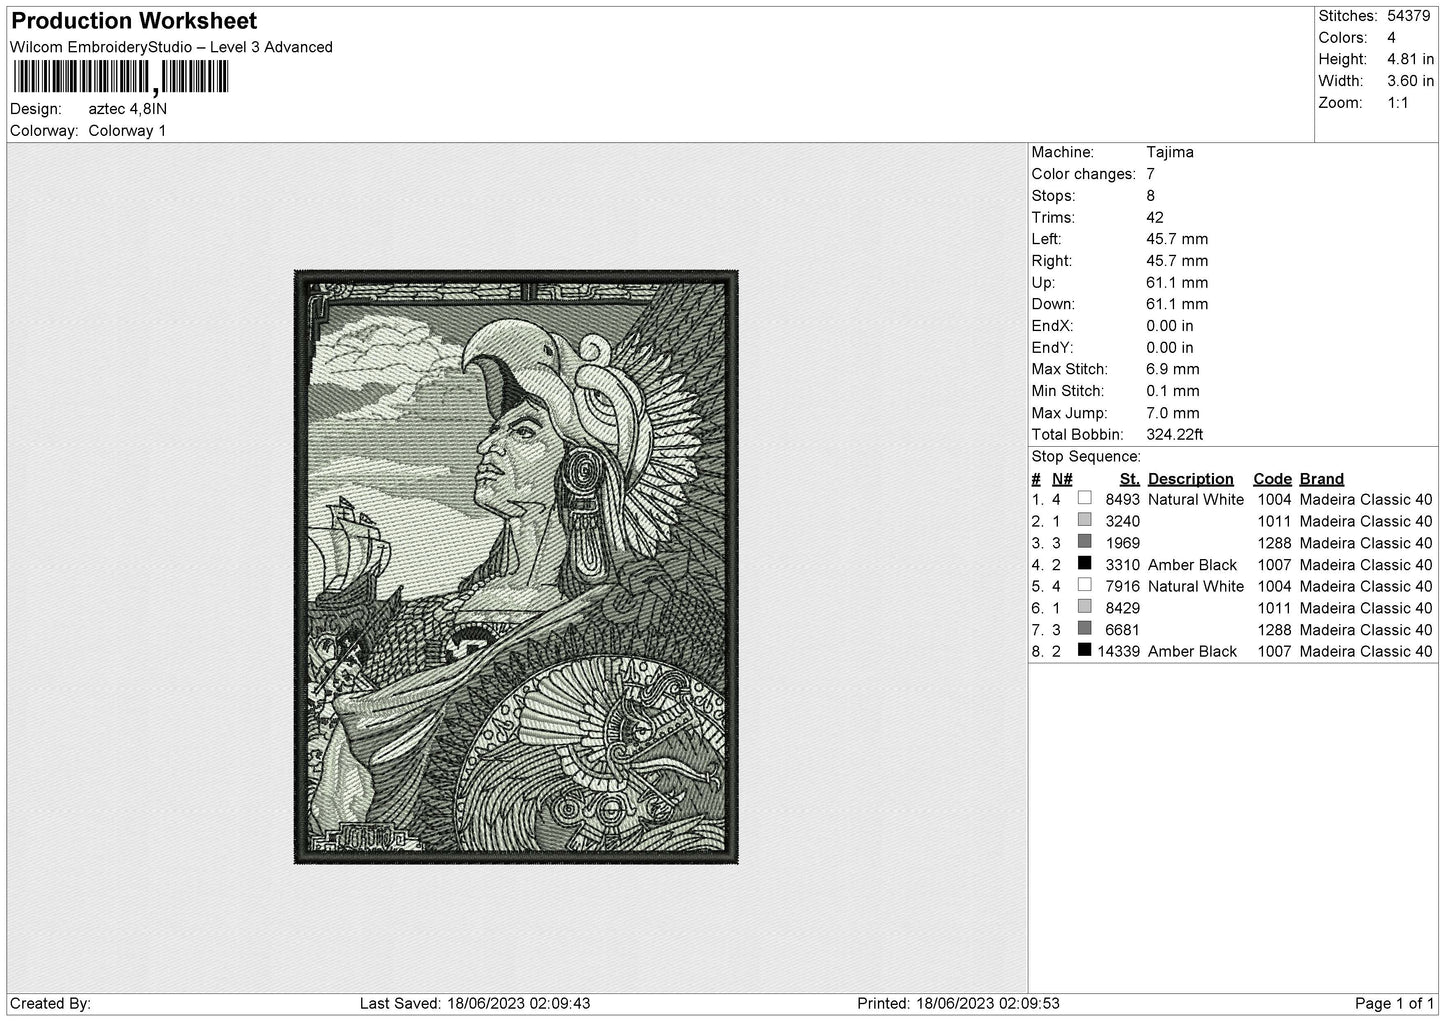Viewport: 1445px width, 1021px height.
Task: Click the light gray swatch in stop 6
Action: pos(1085,606)
